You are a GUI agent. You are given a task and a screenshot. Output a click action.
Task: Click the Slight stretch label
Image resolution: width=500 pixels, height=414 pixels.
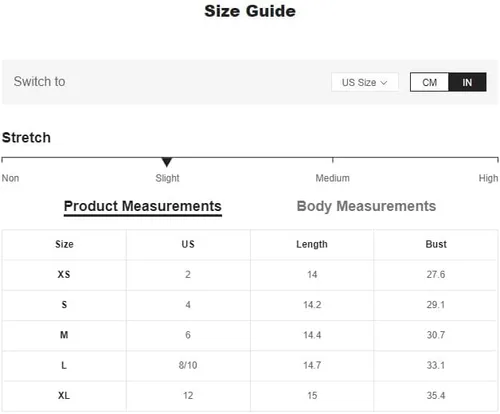pyautogui.click(x=167, y=178)
